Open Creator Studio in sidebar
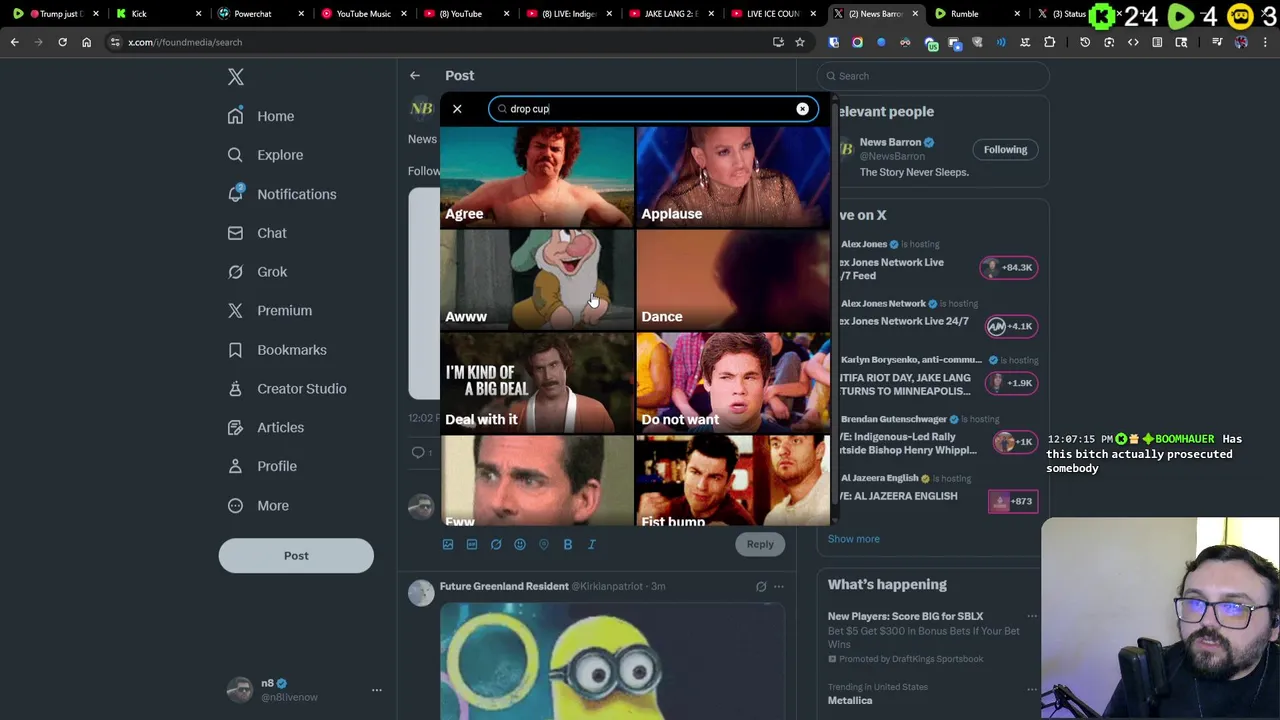Viewport: 1280px width, 720px height. coord(287,389)
